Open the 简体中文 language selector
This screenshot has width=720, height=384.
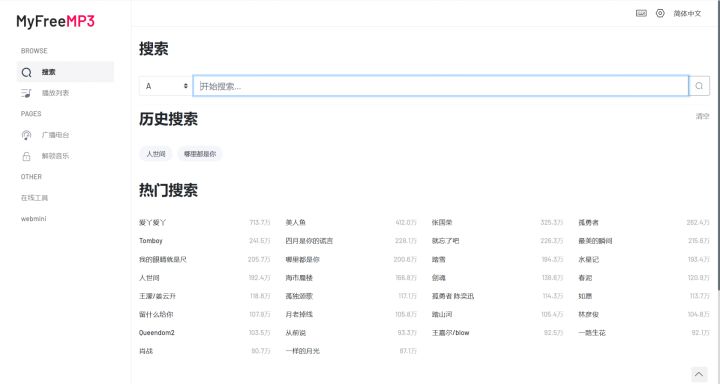[687, 13]
